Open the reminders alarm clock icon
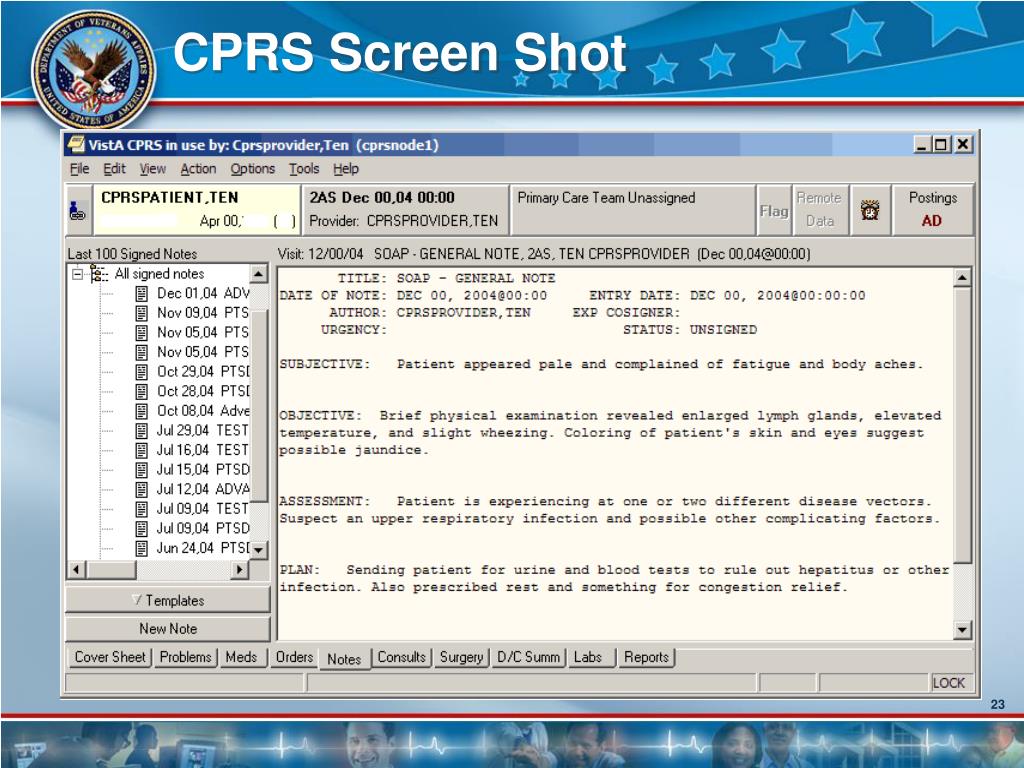This screenshot has width=1024, height=768. click(x=870, y=210)
